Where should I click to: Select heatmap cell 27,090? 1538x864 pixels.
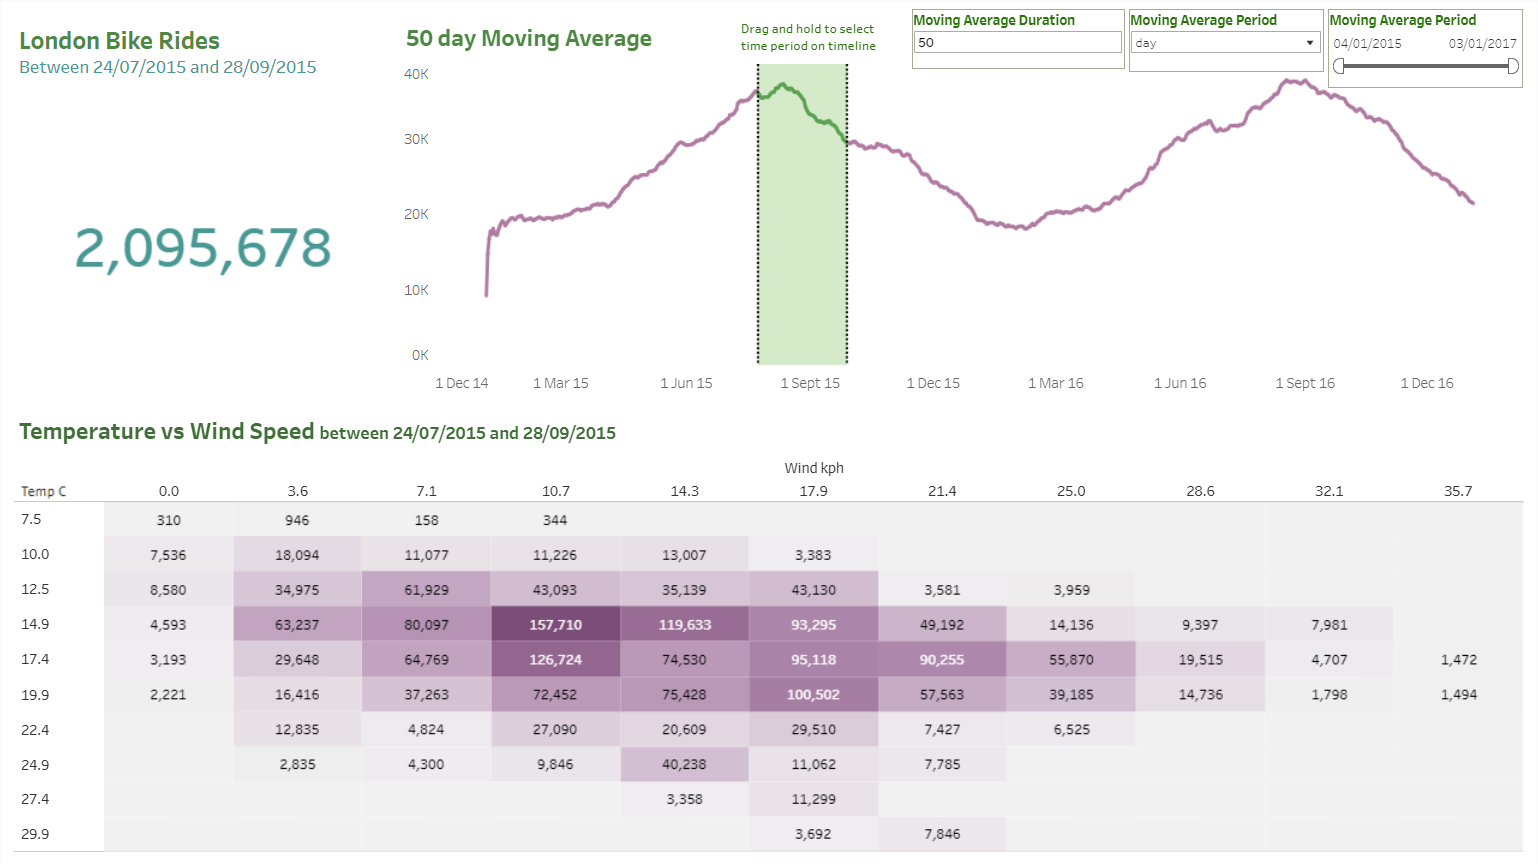coord(555,729)
